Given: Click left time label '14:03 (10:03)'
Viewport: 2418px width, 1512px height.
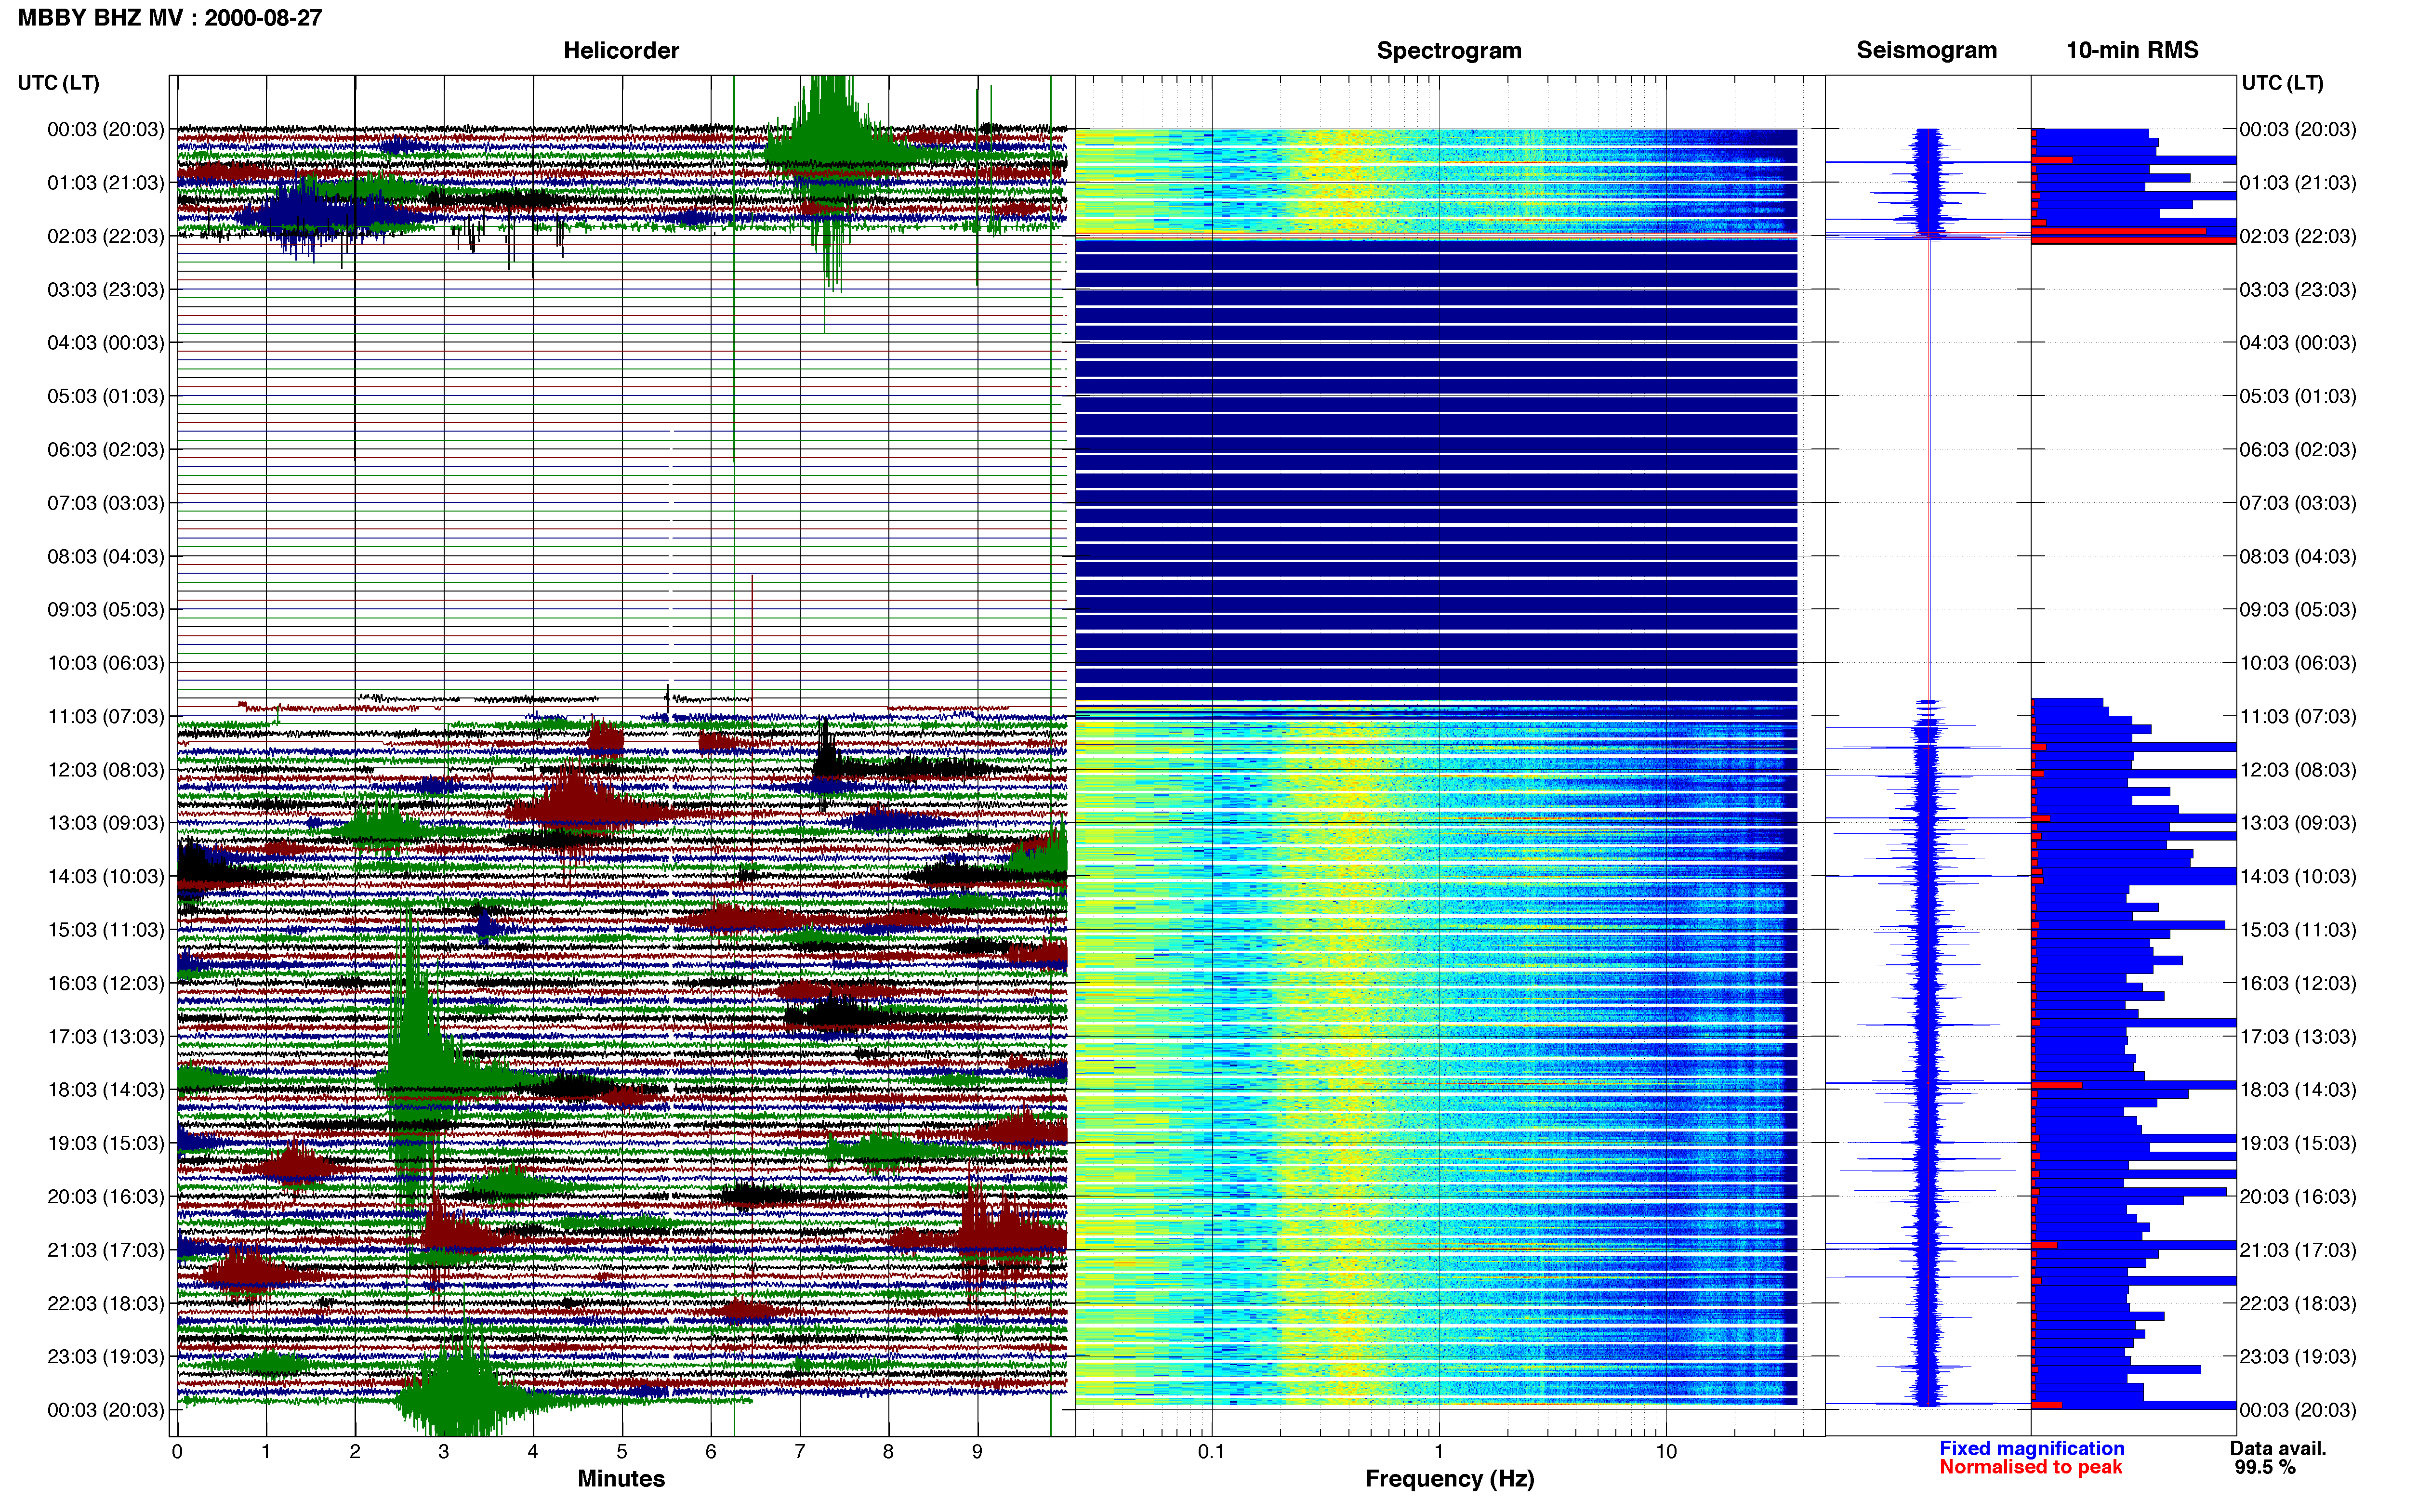Looking at the screenshot, I should [x=106, y=876].
